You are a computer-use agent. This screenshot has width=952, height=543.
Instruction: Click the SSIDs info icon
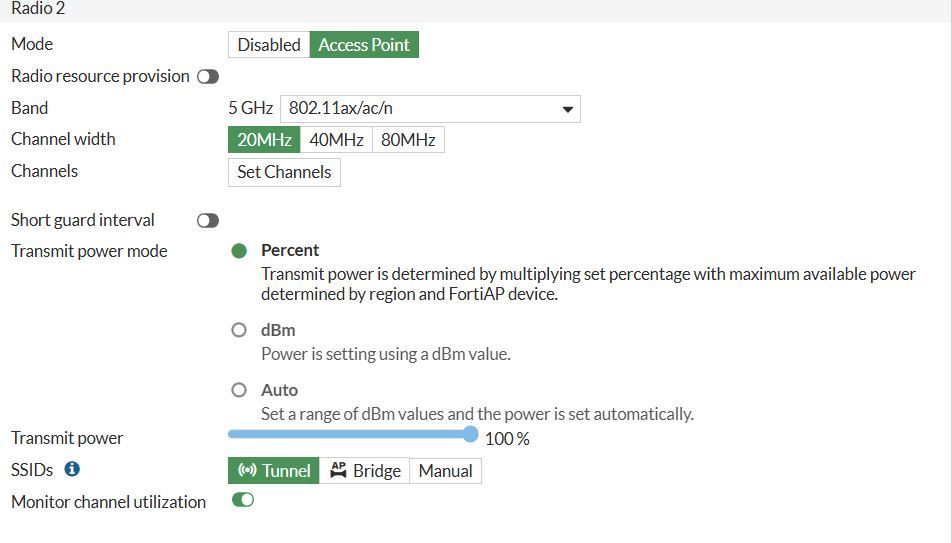72,469
